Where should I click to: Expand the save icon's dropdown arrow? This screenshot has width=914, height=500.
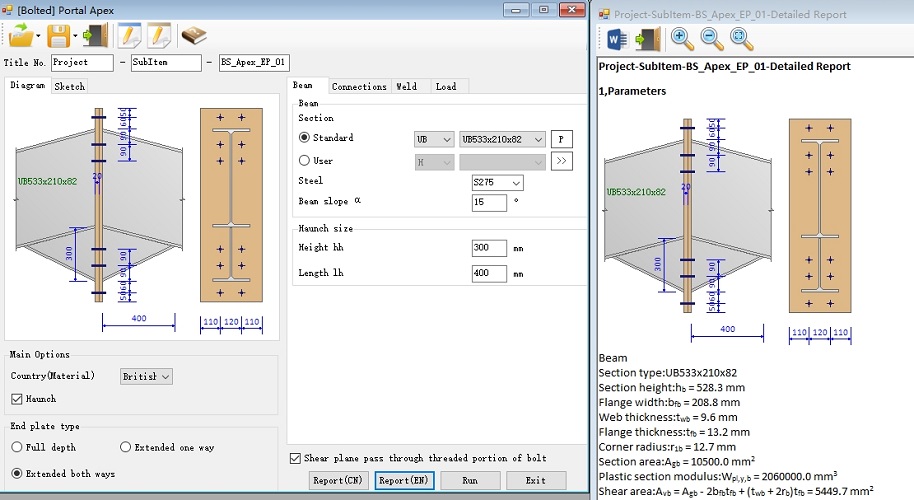(75, 36)
